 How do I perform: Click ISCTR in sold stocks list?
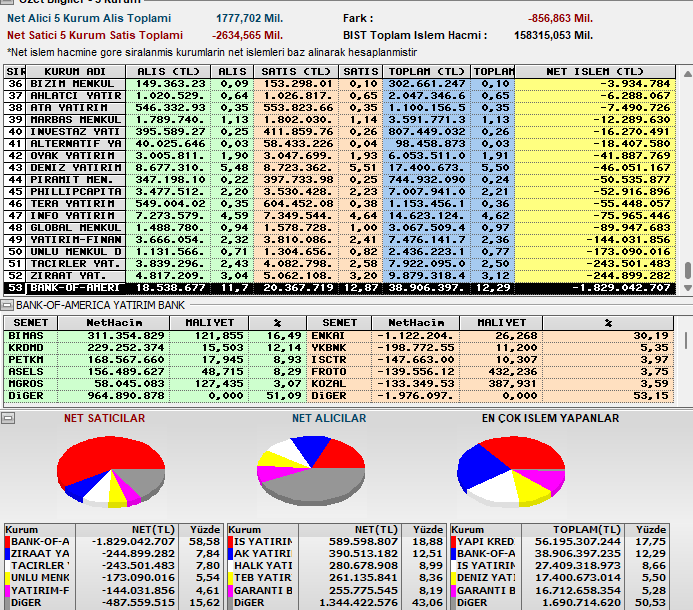coord(329,360)
